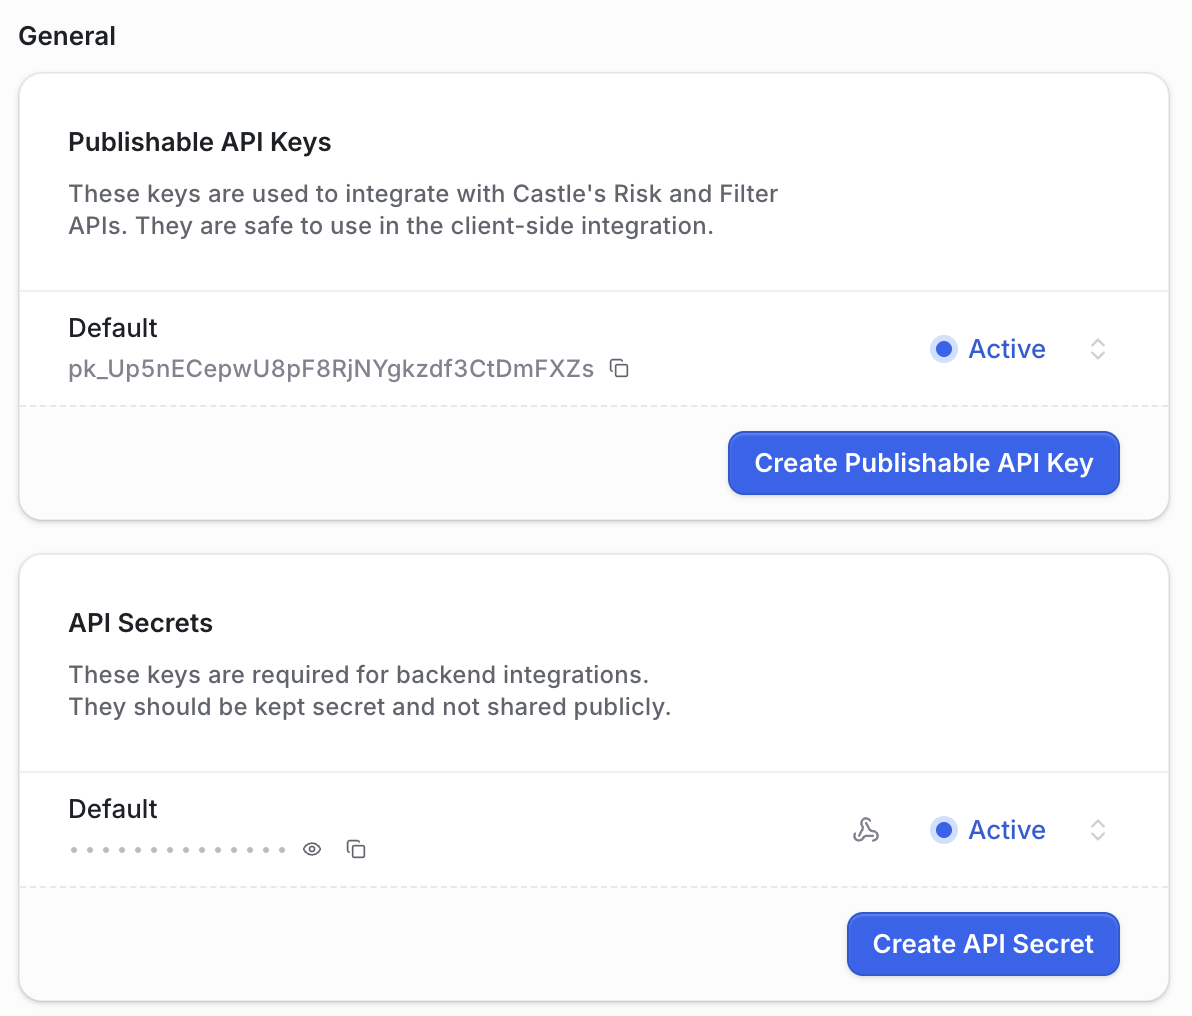The height and width of the screenshot is (1016, 1192).
Task: Click the active status indicator for the publishable key
Action: [944, 349]
